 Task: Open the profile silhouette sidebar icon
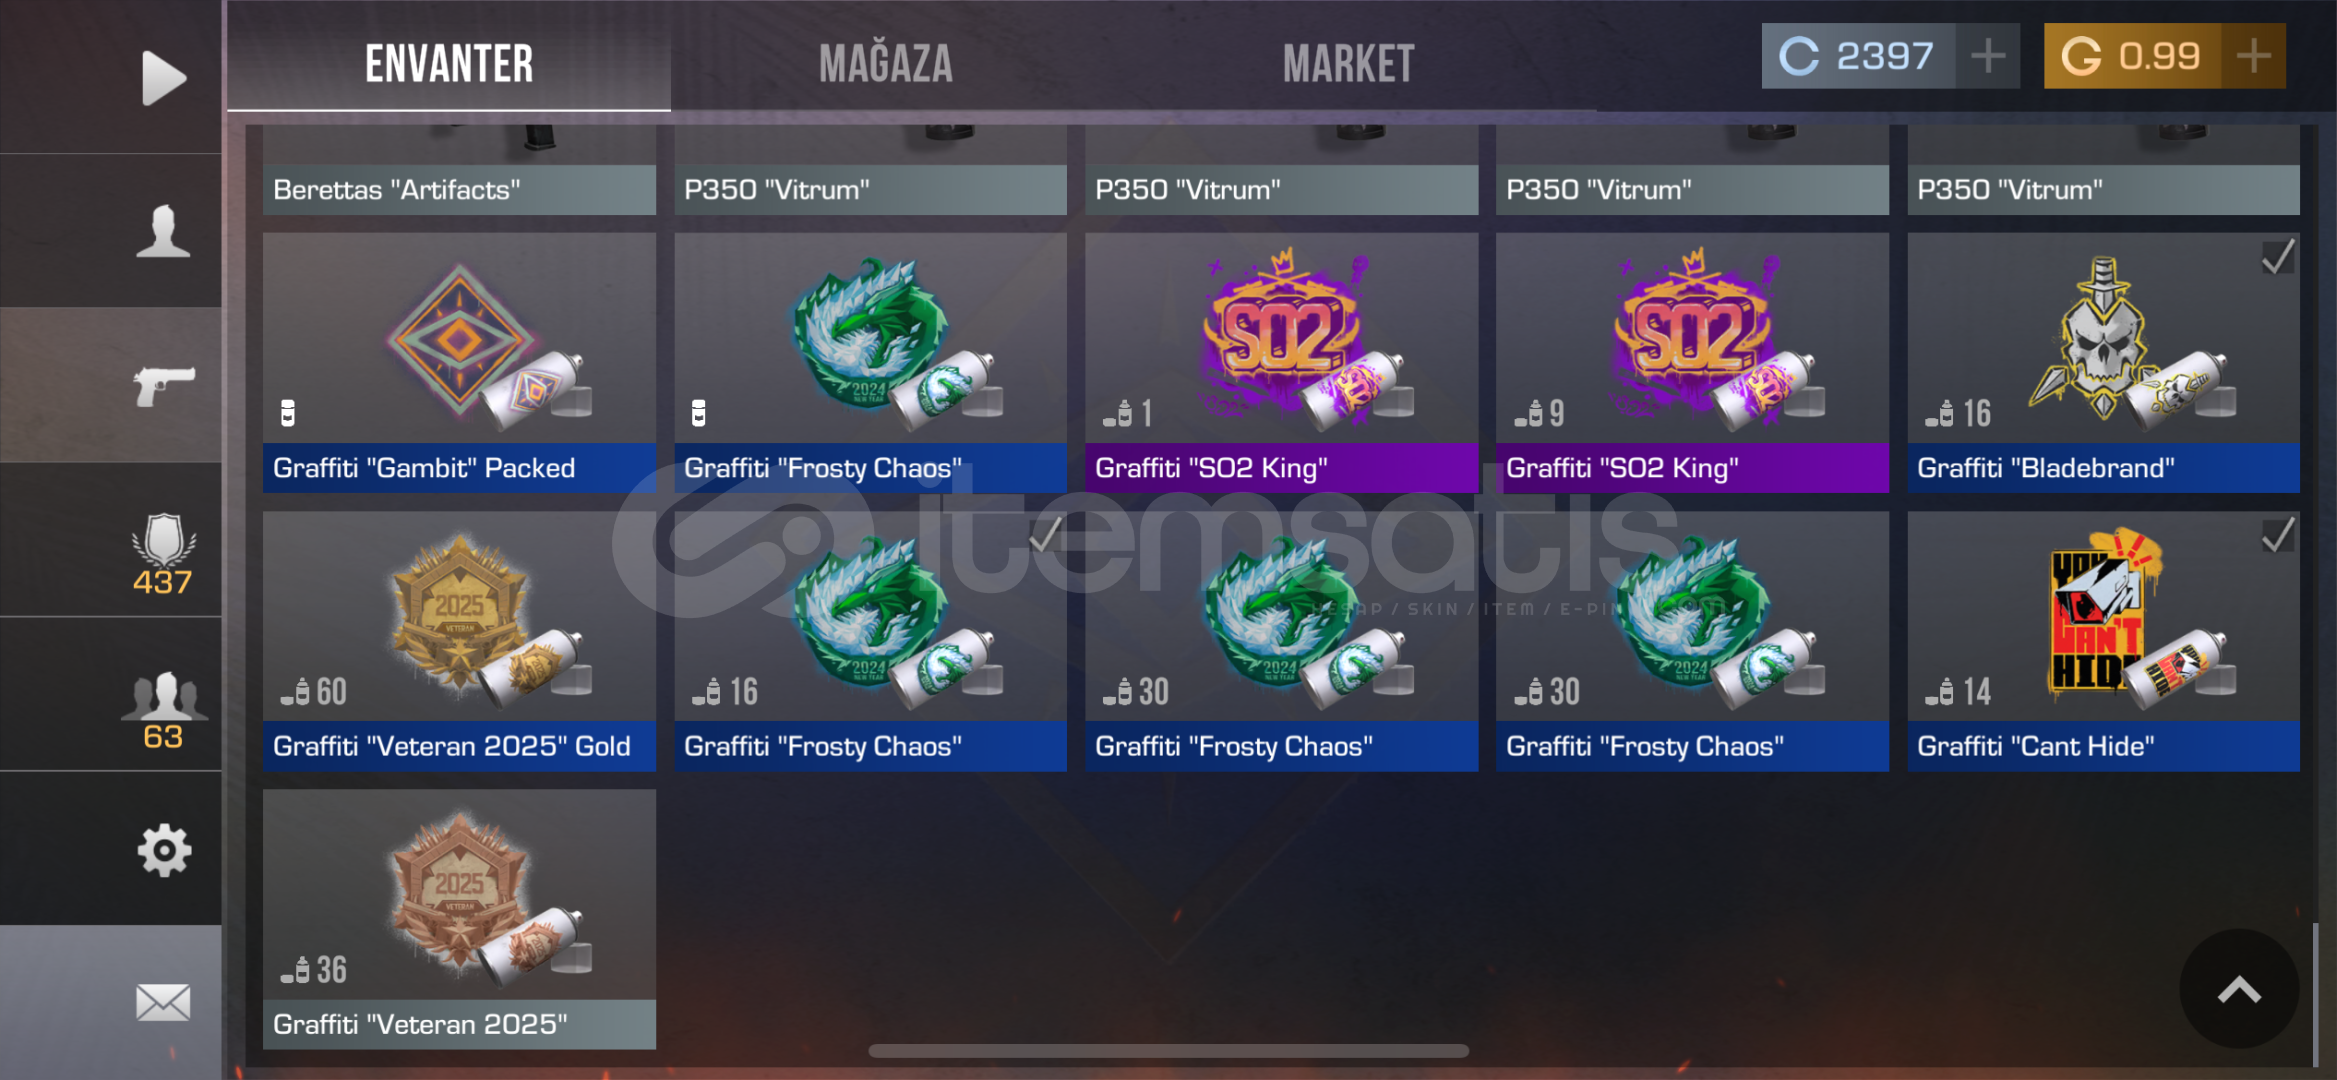163,231
